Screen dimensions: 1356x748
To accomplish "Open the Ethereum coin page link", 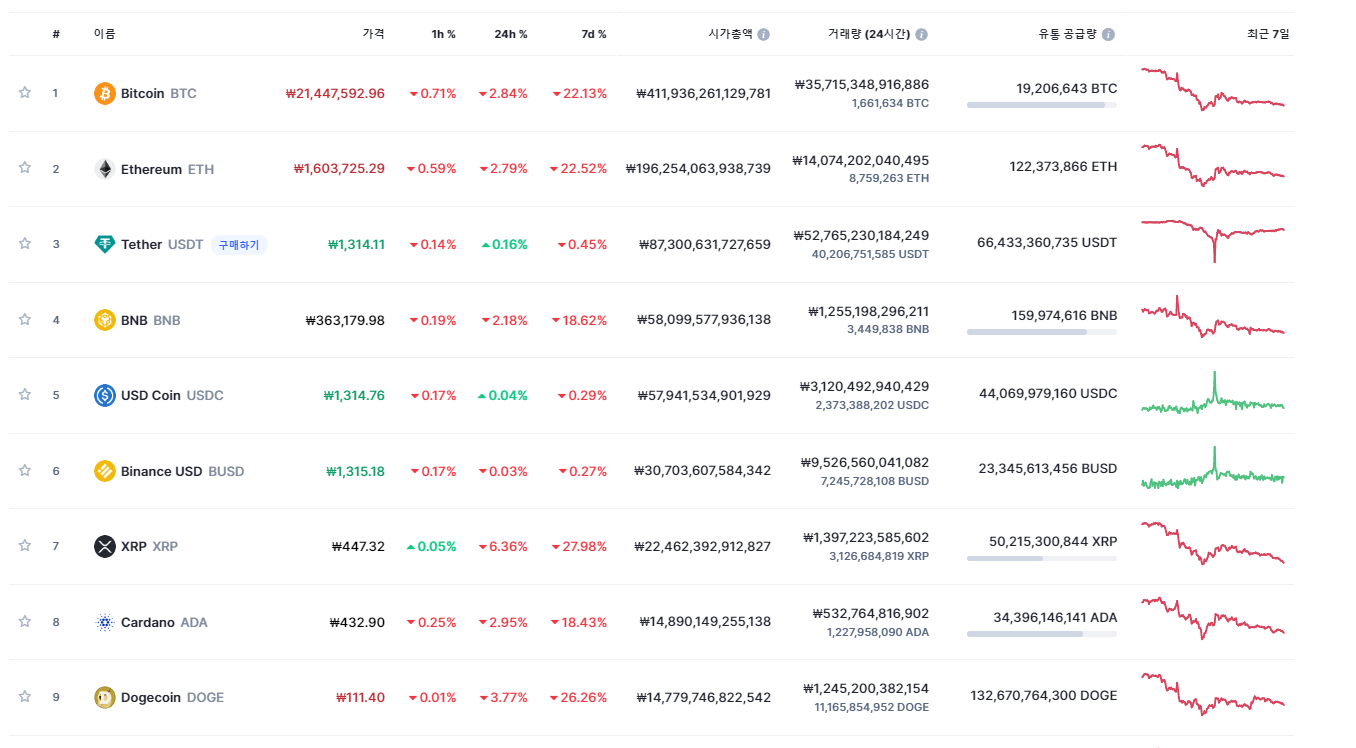I will pyautogui.click(x=167, y=169).
